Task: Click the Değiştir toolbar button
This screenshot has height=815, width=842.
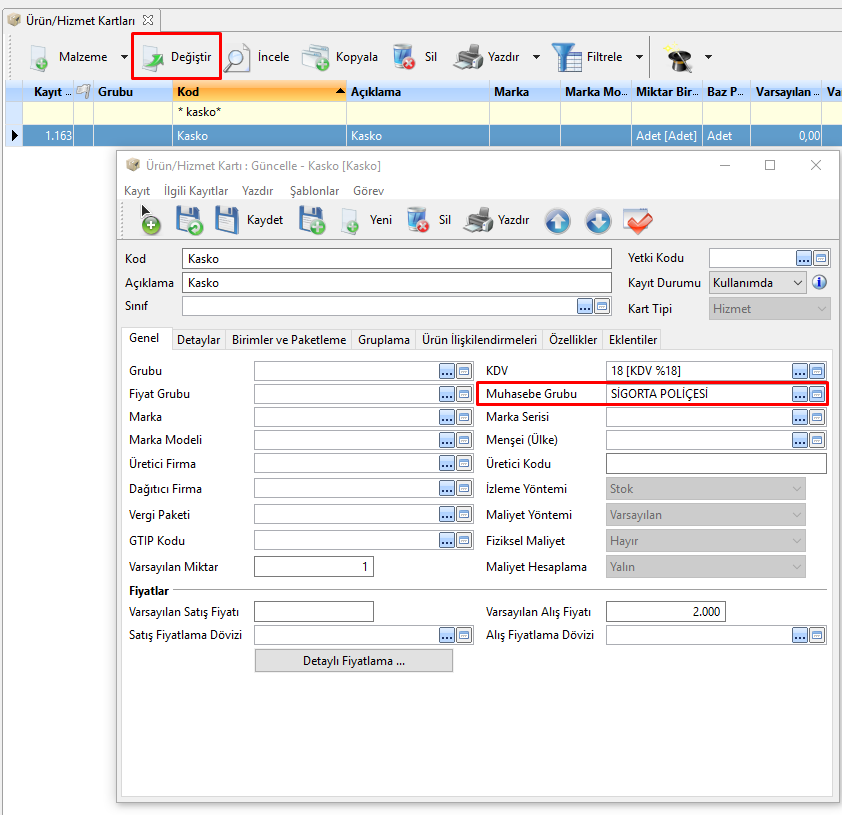Action: point(176,57)
